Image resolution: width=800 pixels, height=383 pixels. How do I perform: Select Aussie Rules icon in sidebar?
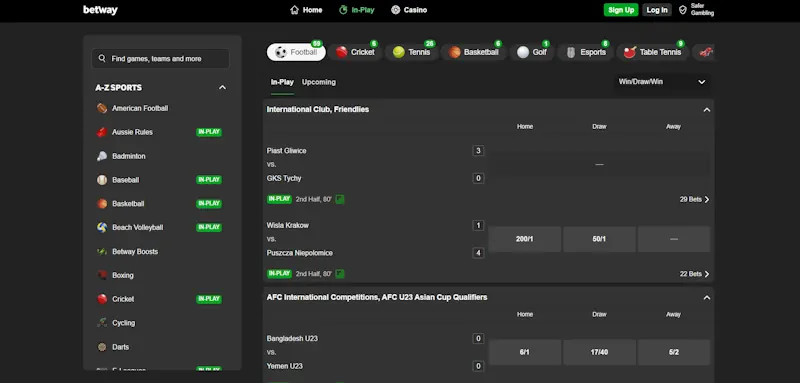102,132
